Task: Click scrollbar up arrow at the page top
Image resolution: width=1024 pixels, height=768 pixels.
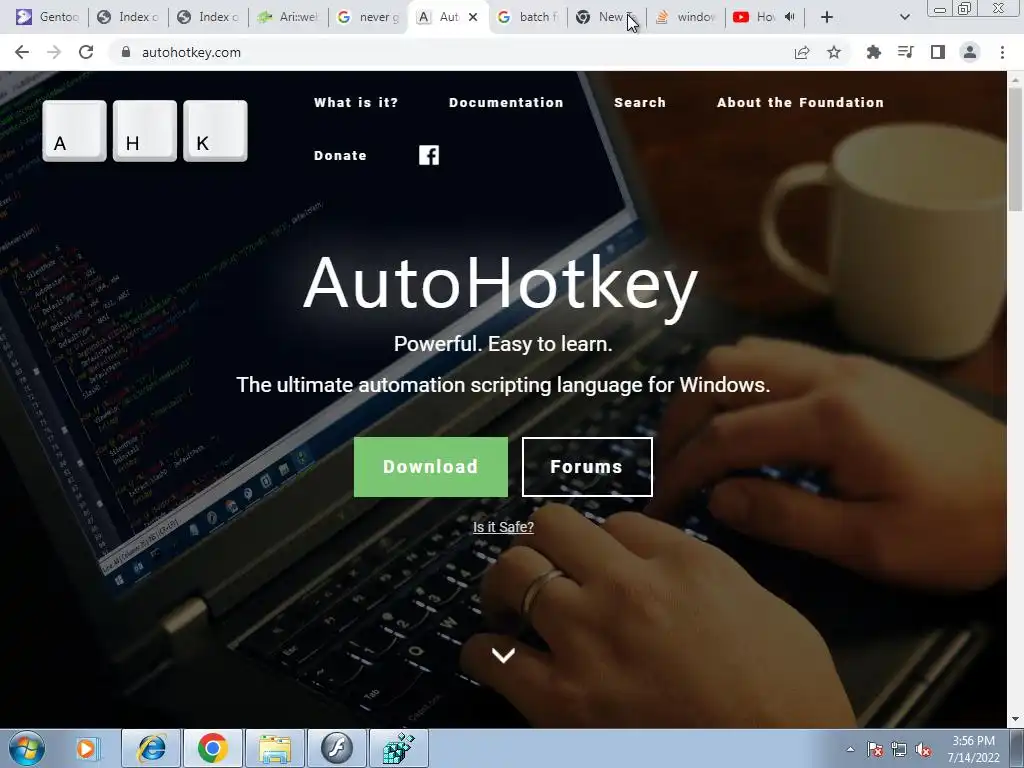Action: (x=1015, y=78)
